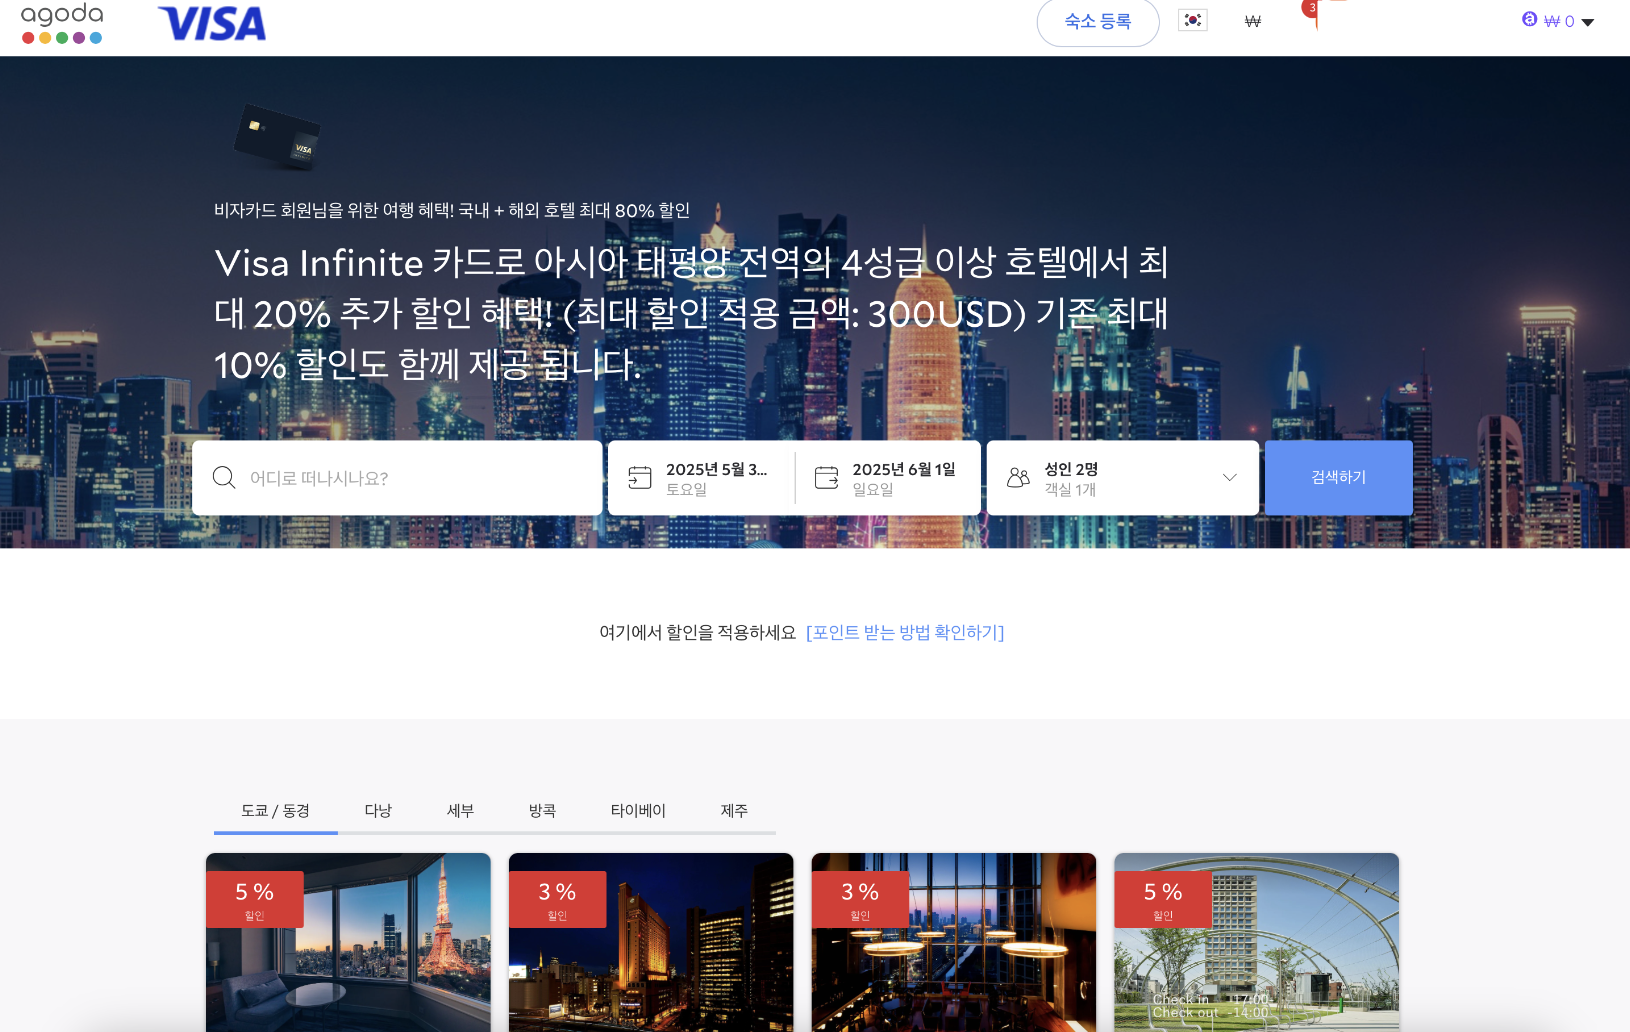This screenshot has height=1032, width=1630.
Task: Open the Agoda logo home link
Action: click(x=62, y=23)
